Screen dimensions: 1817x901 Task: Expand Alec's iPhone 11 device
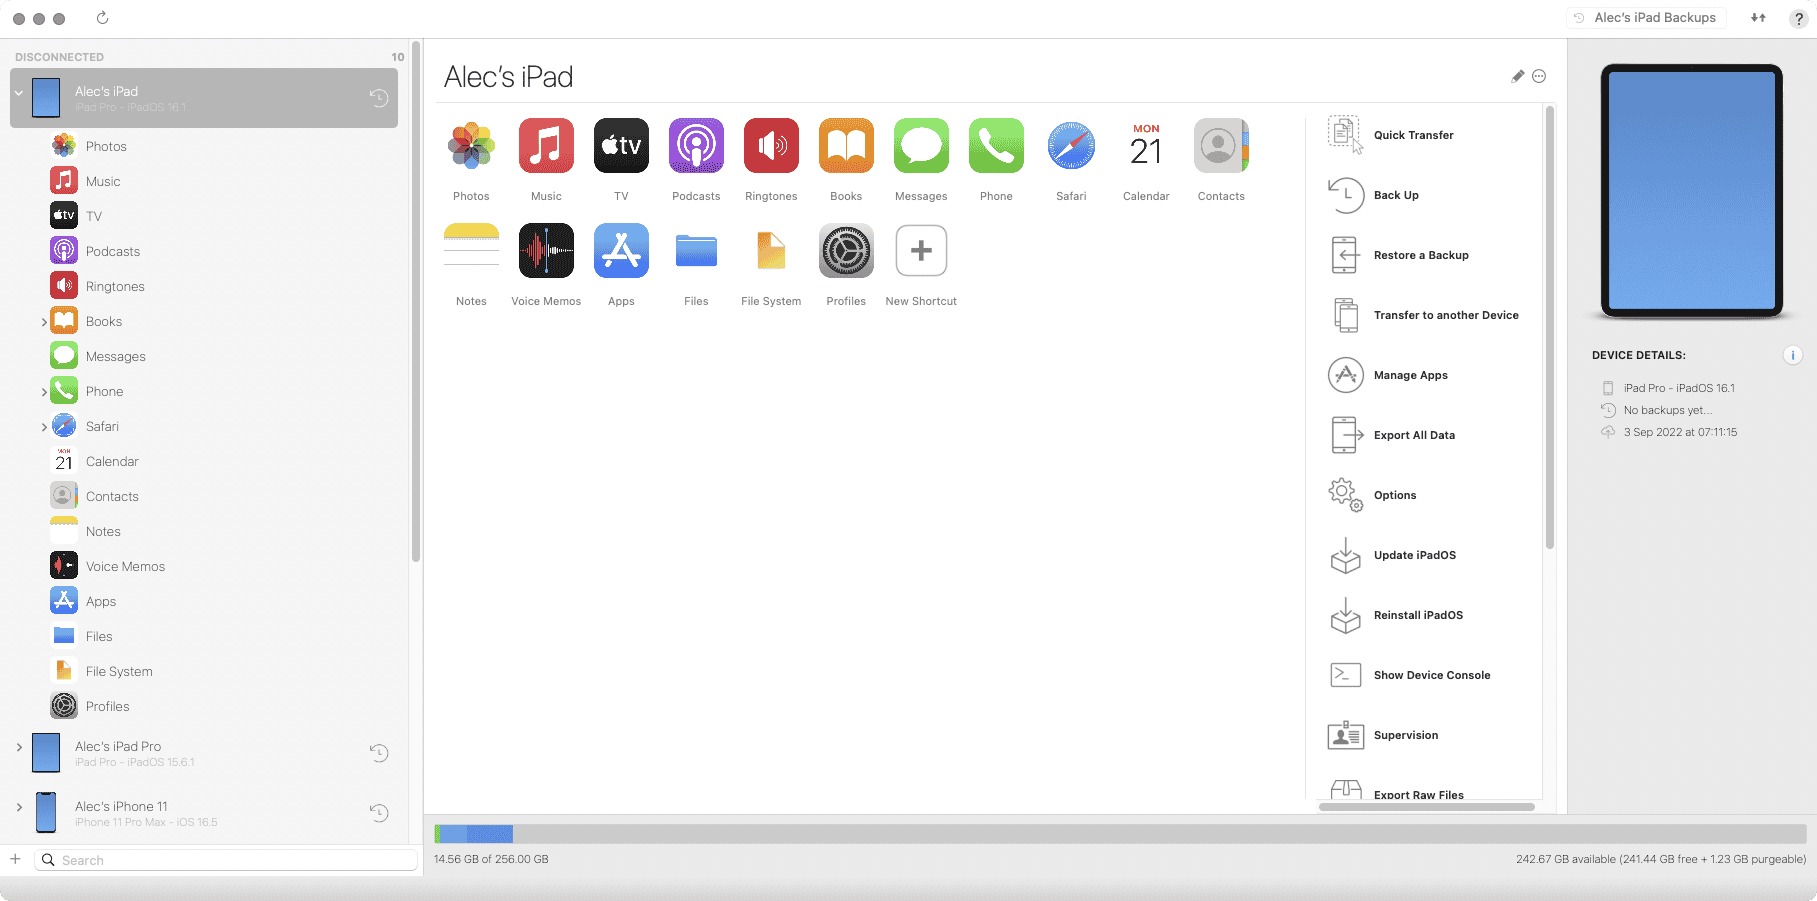coord(19,807)
